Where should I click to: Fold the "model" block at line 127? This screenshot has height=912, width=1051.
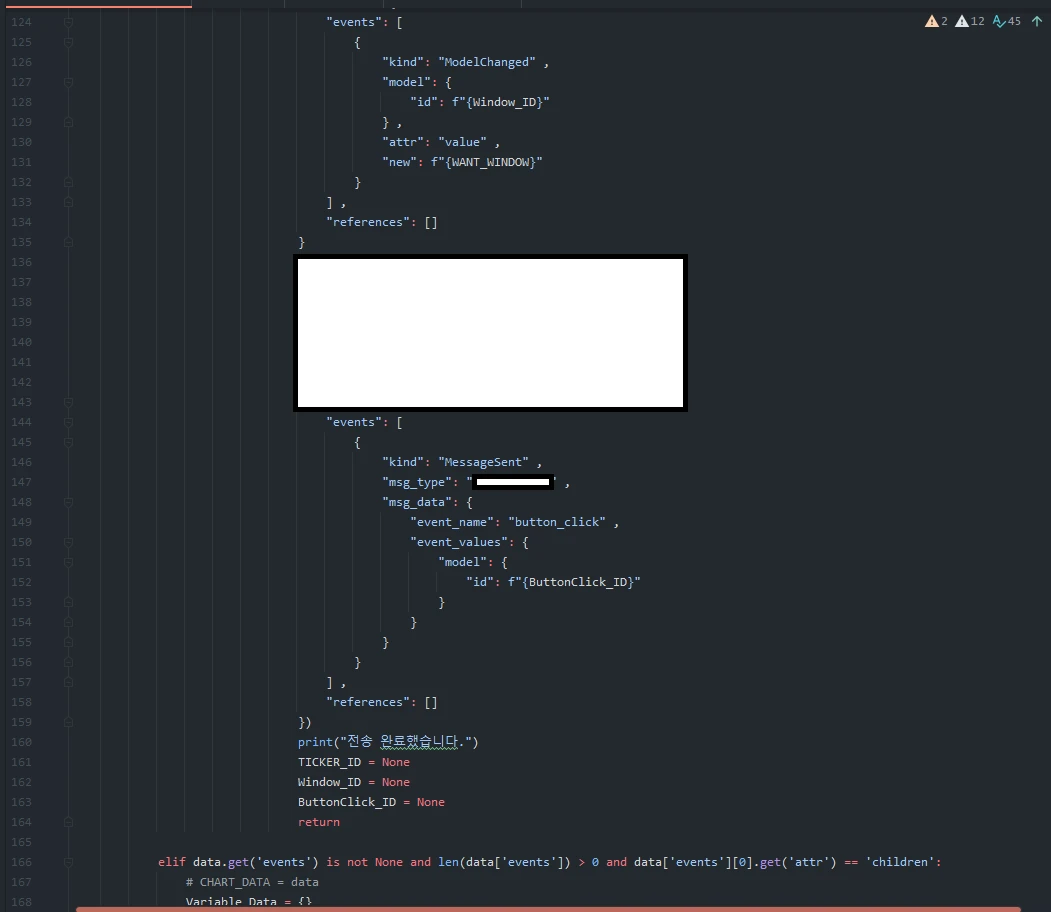pos(69,82)
